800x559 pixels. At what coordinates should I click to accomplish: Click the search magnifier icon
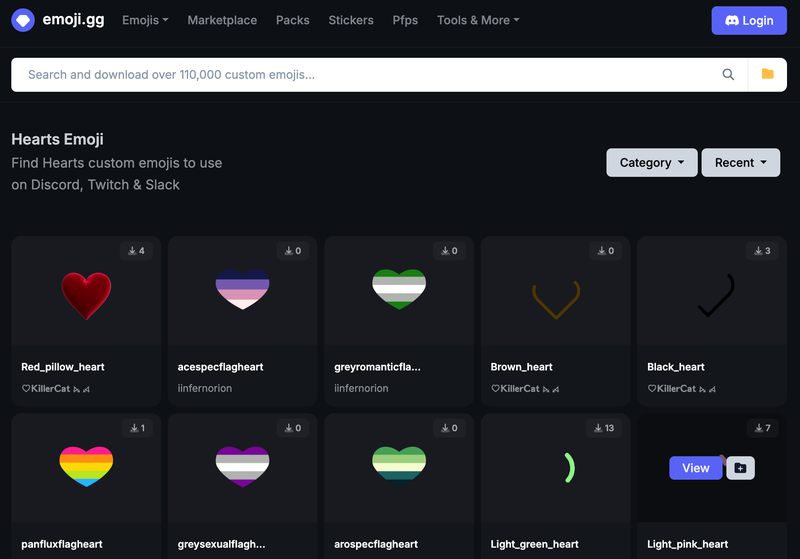728,74
